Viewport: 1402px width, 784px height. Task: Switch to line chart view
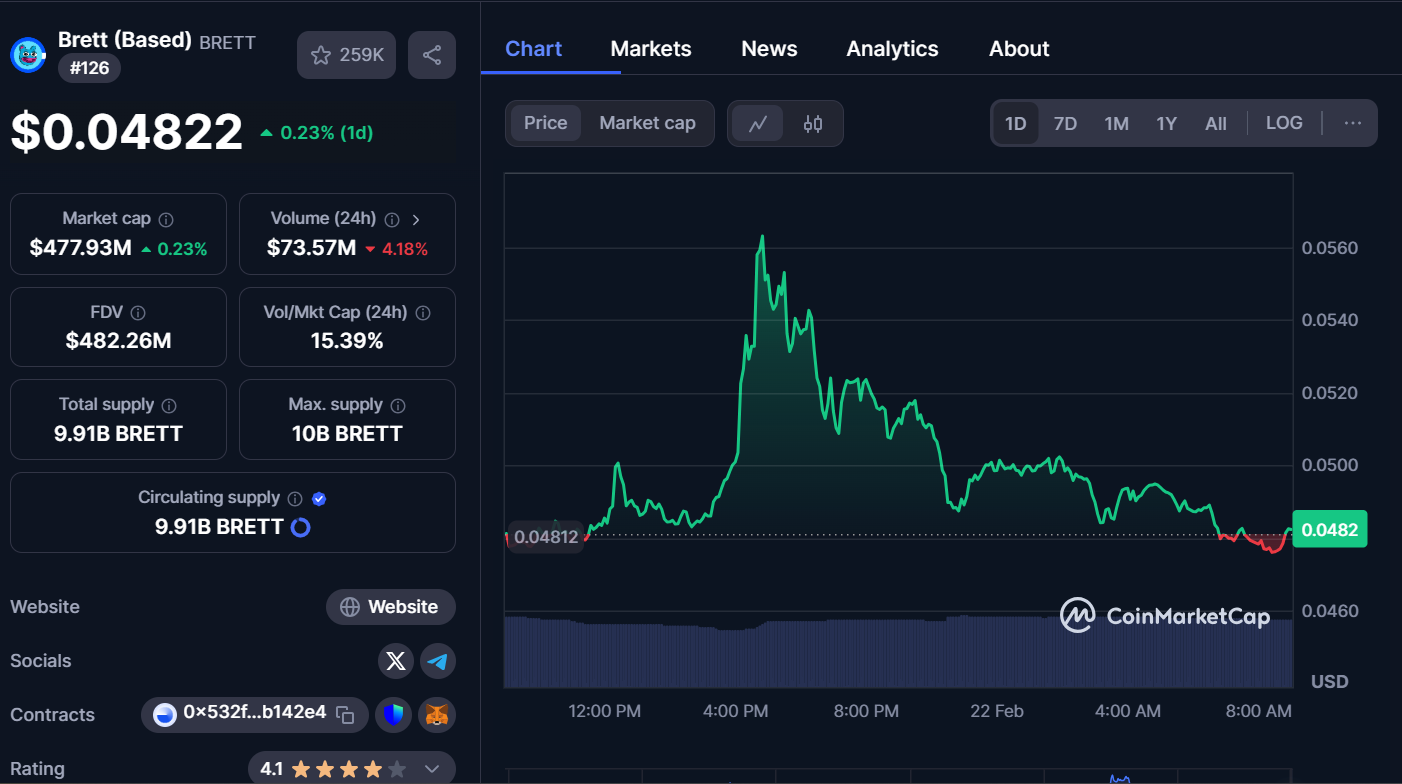pyautogui.click(x=758, y=124)
